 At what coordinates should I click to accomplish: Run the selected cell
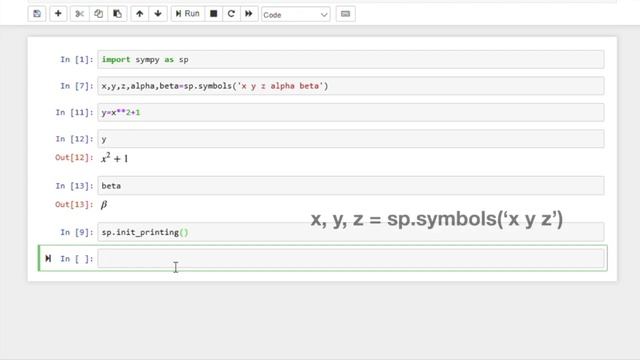[187, 14]
